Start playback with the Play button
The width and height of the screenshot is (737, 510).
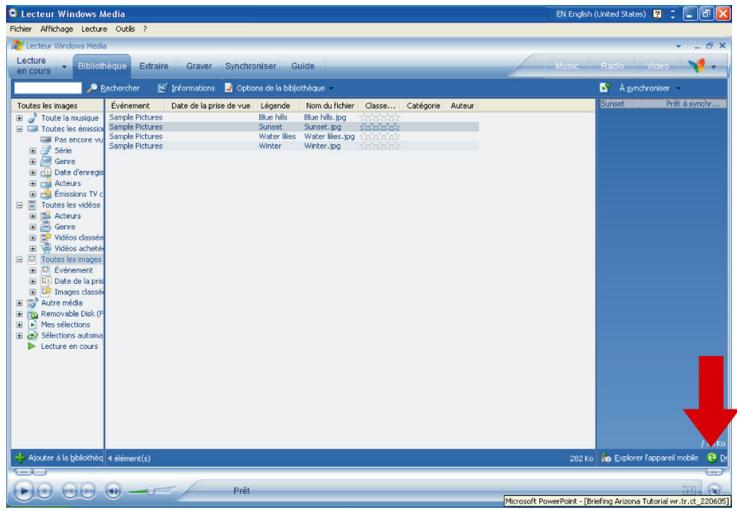(x=24, y=491)
